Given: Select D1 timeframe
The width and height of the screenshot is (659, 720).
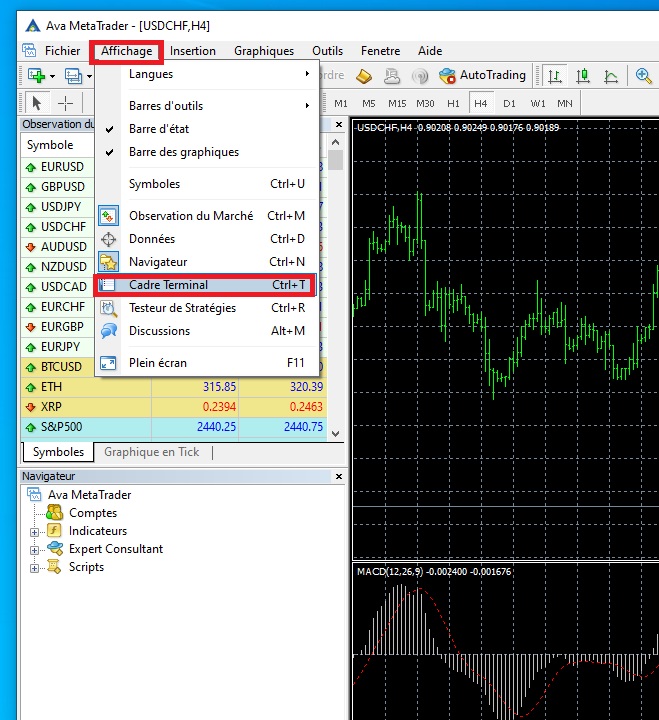Looking at the screenshot, I should click(509, 104).
